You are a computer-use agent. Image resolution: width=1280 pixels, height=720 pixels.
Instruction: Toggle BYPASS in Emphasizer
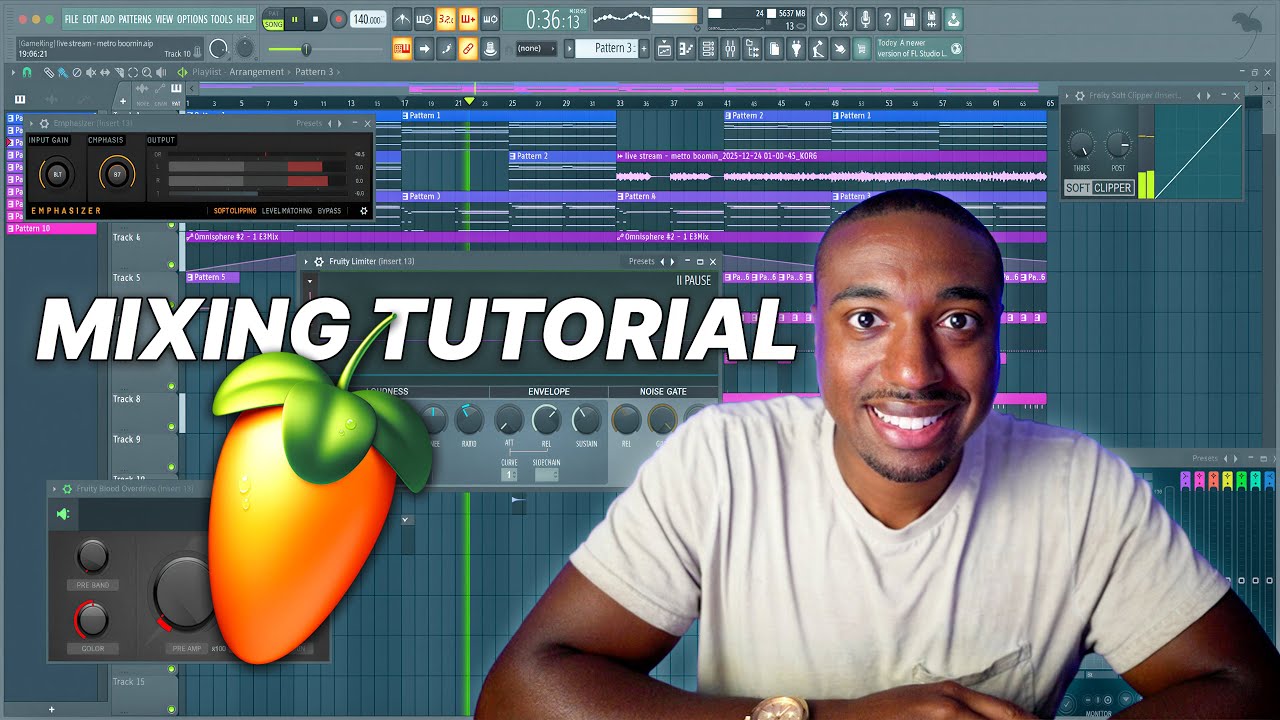pyautogui.click(x=329, y=211)
